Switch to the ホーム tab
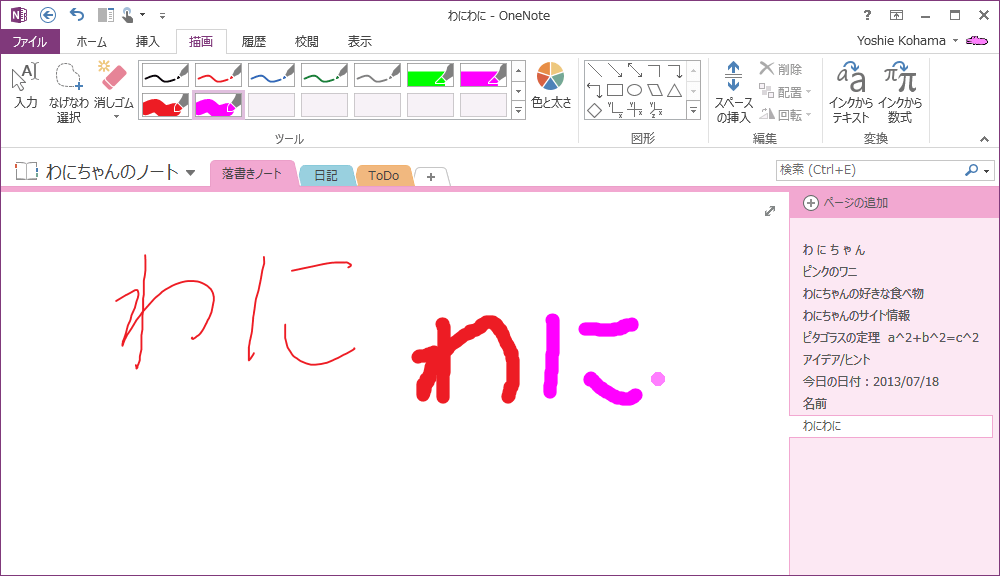Image resolution: width=1000 pixels, height=576 pixels. pyautogui.click(x=91, y=41)
